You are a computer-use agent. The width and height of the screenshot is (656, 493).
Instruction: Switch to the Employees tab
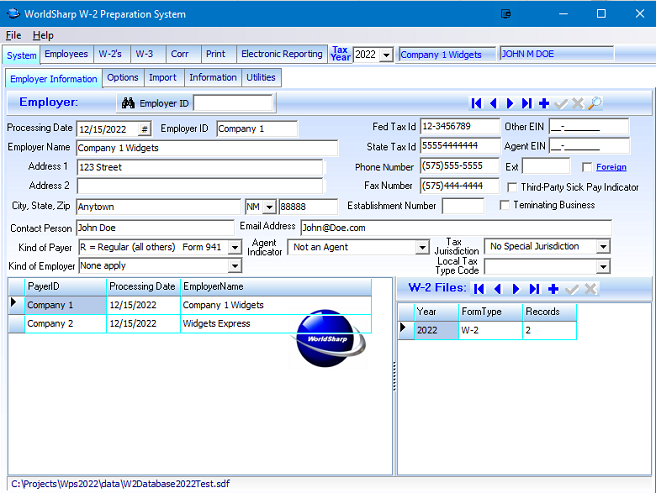click(x=66, y=54)
